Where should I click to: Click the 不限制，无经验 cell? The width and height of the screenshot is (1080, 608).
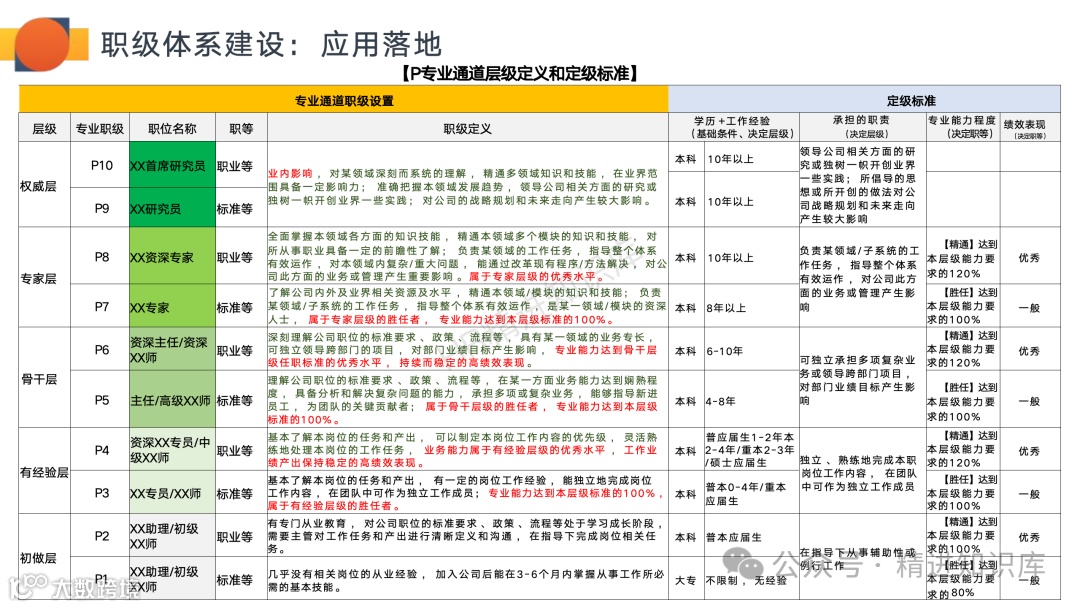point(751,580)
